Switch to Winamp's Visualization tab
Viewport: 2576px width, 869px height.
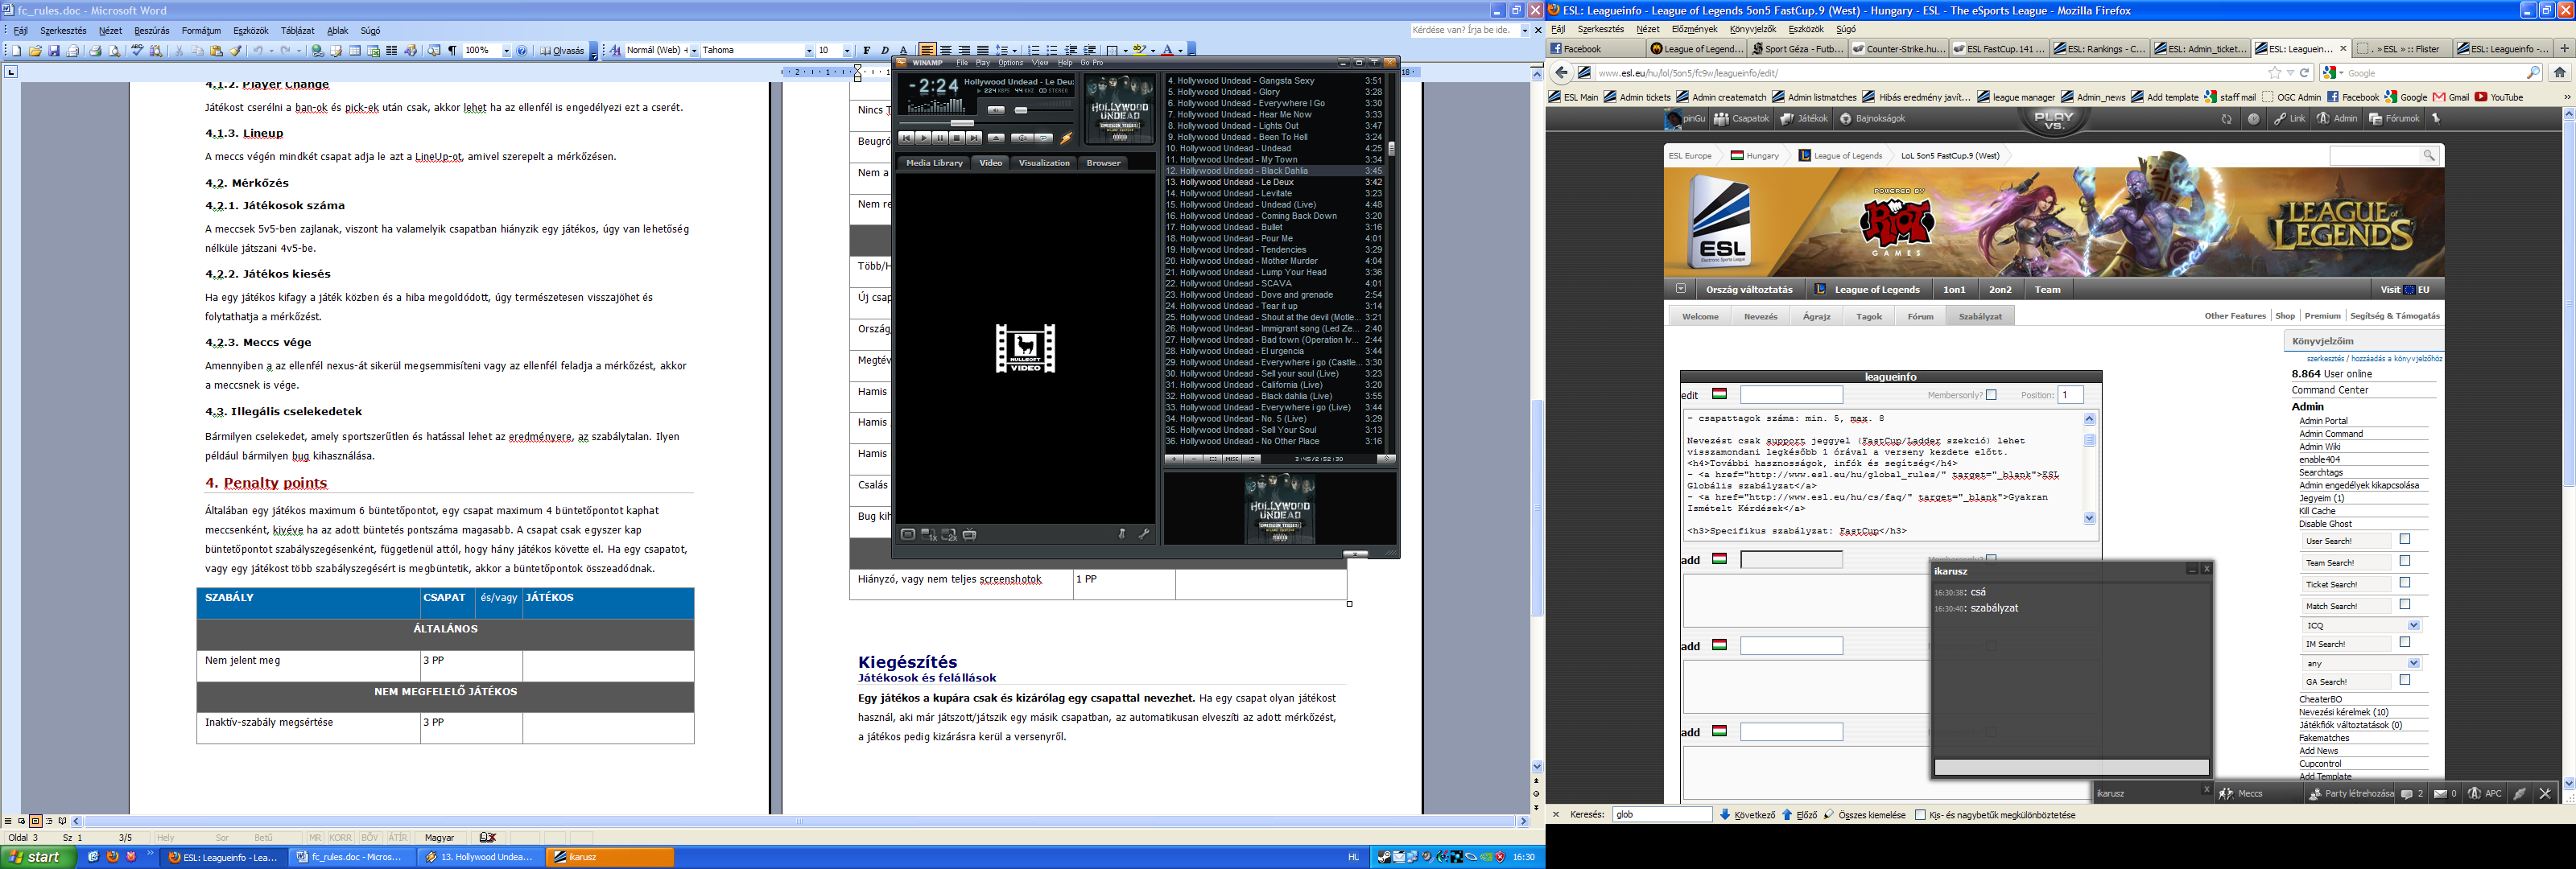click(x=1044, y=163)
